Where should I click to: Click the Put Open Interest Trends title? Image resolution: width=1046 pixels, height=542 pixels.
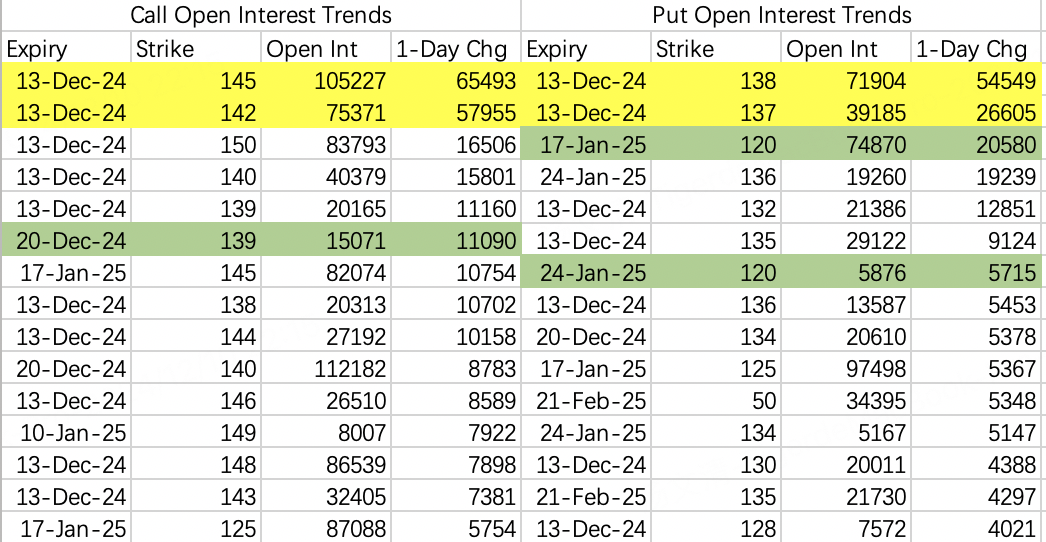[x=782, y=15]
